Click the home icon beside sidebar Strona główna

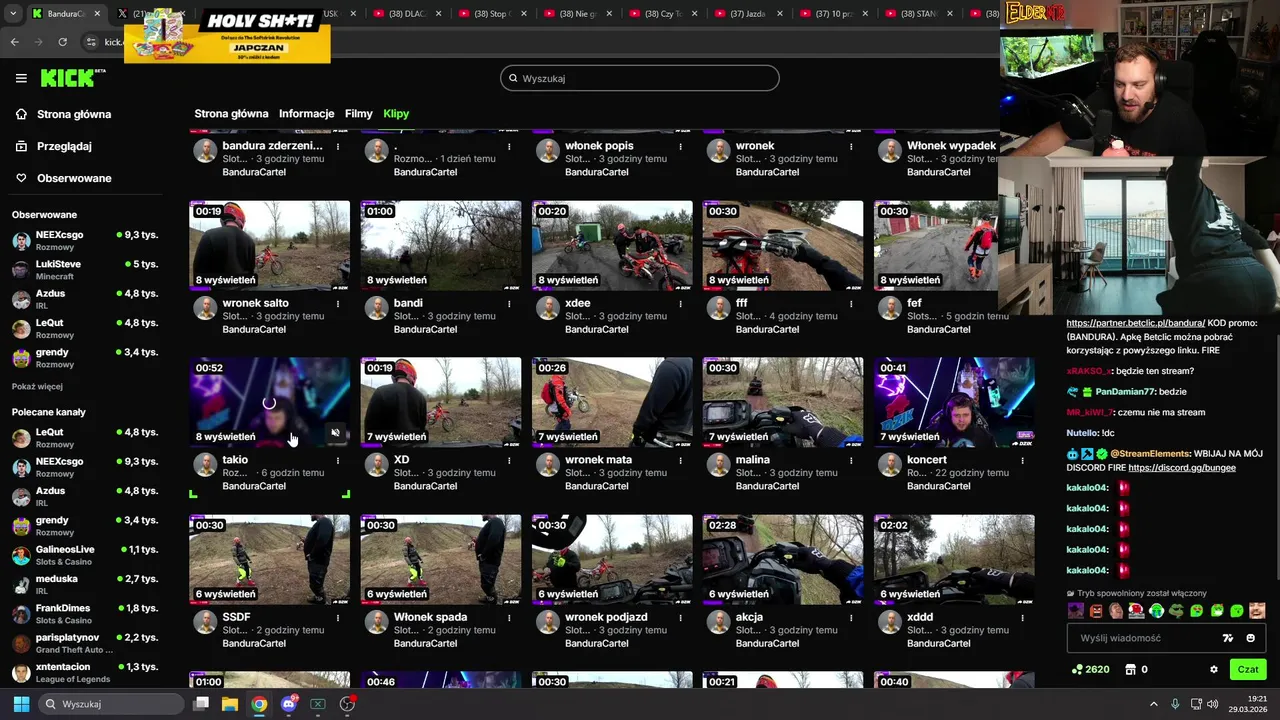coord(21,114)
